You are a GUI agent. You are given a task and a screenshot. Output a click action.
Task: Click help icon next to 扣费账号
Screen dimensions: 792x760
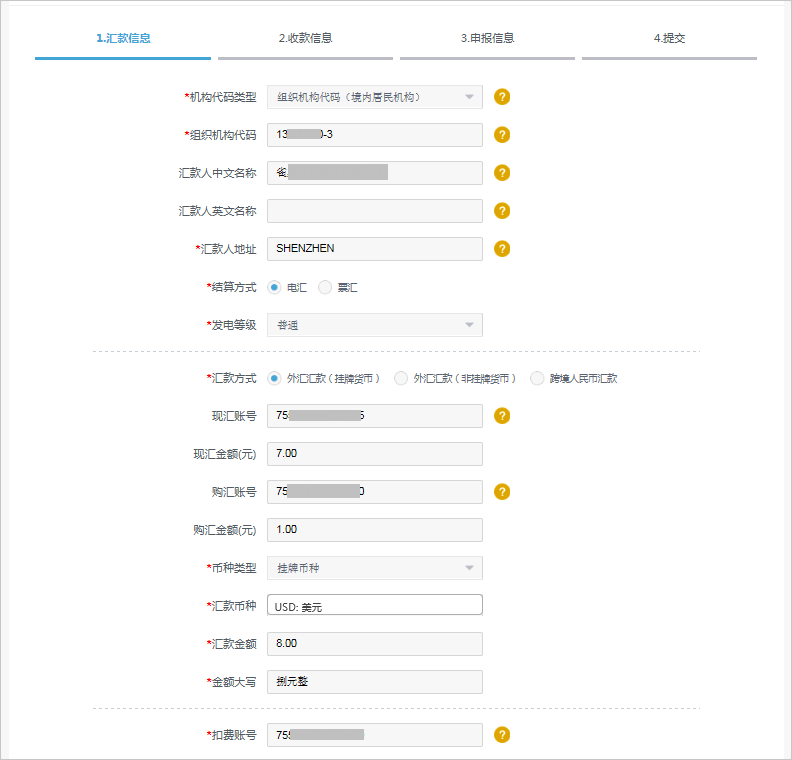point(502,735)
